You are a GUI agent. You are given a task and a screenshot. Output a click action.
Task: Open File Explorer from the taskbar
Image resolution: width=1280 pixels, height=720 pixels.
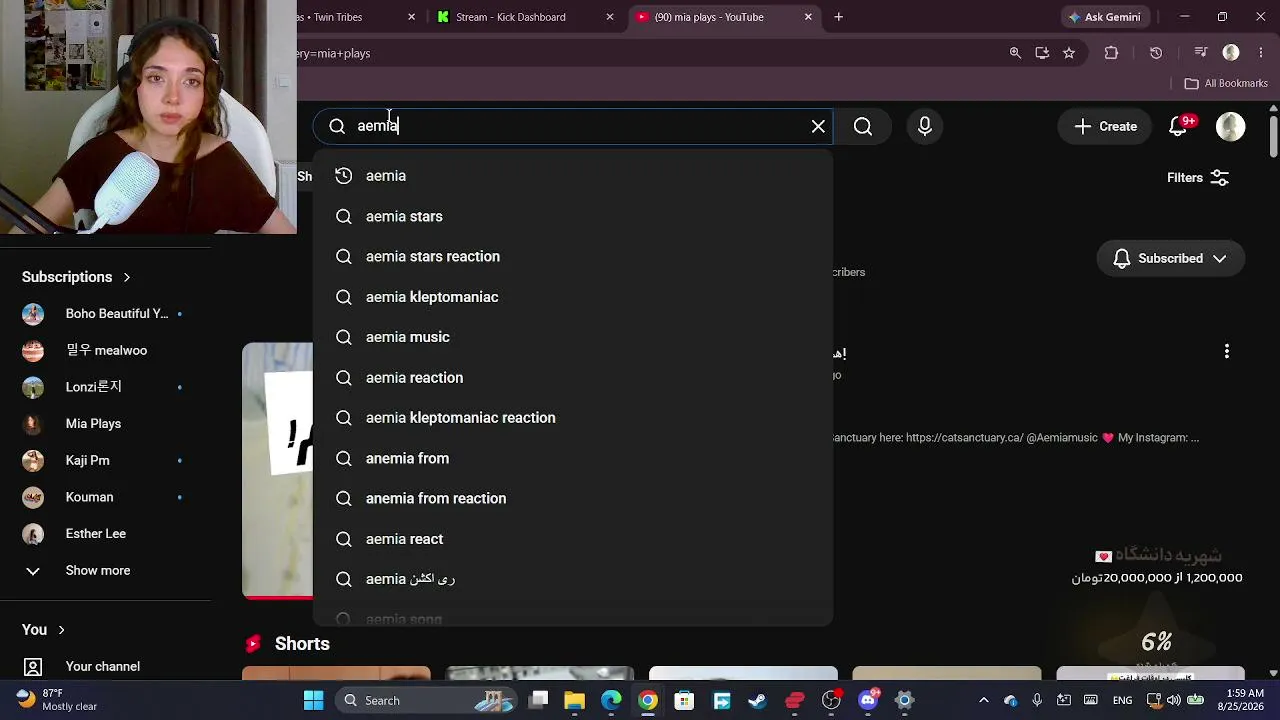tap(575, 700)
